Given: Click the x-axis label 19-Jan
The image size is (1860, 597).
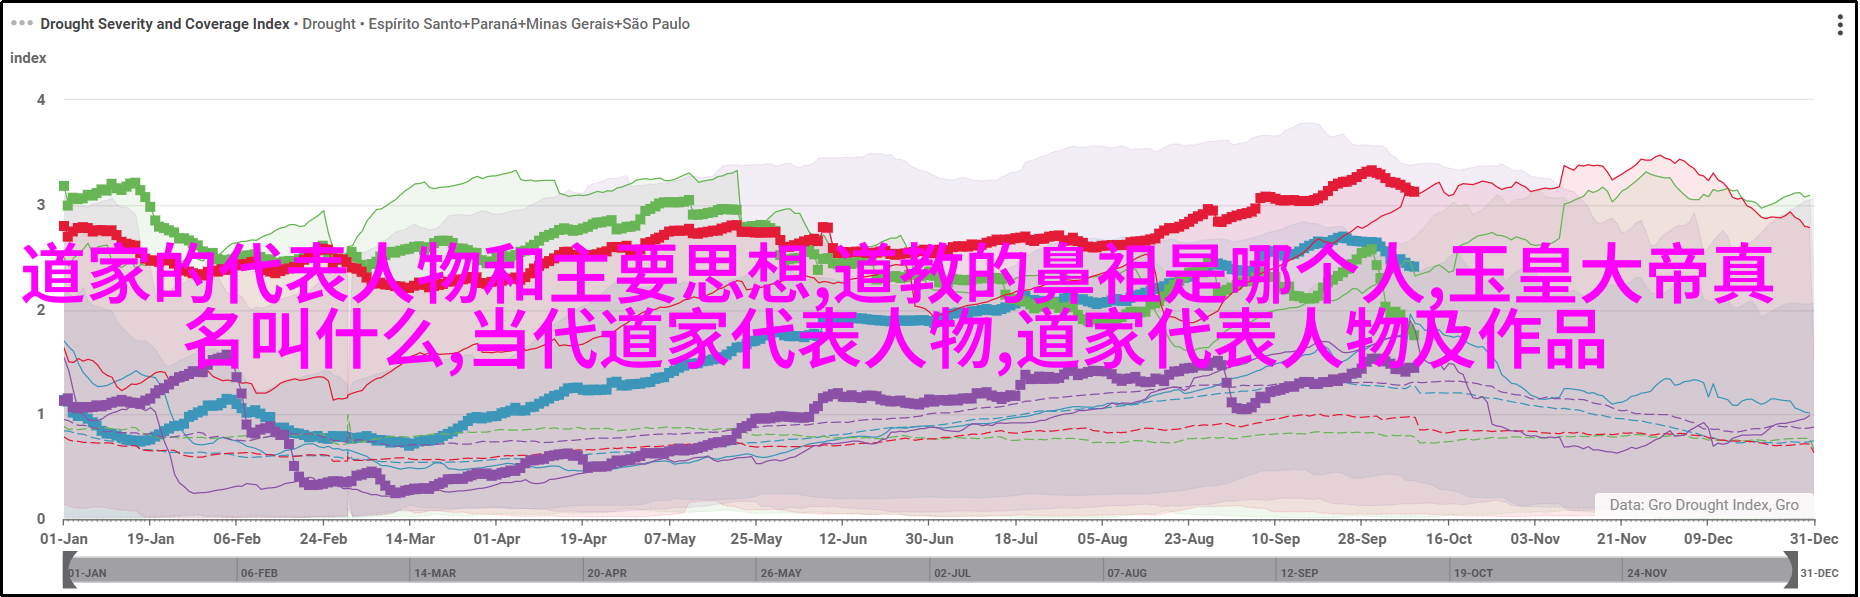Looking at the screenshot, I should tap(150, 539).
